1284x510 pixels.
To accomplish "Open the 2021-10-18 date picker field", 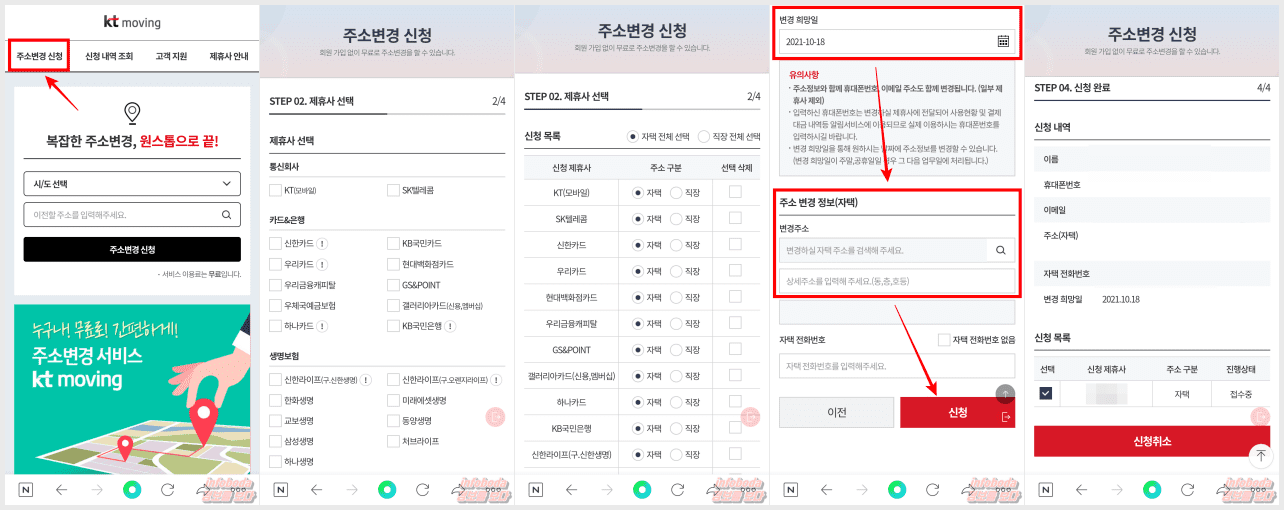I will tap(897, 41).
